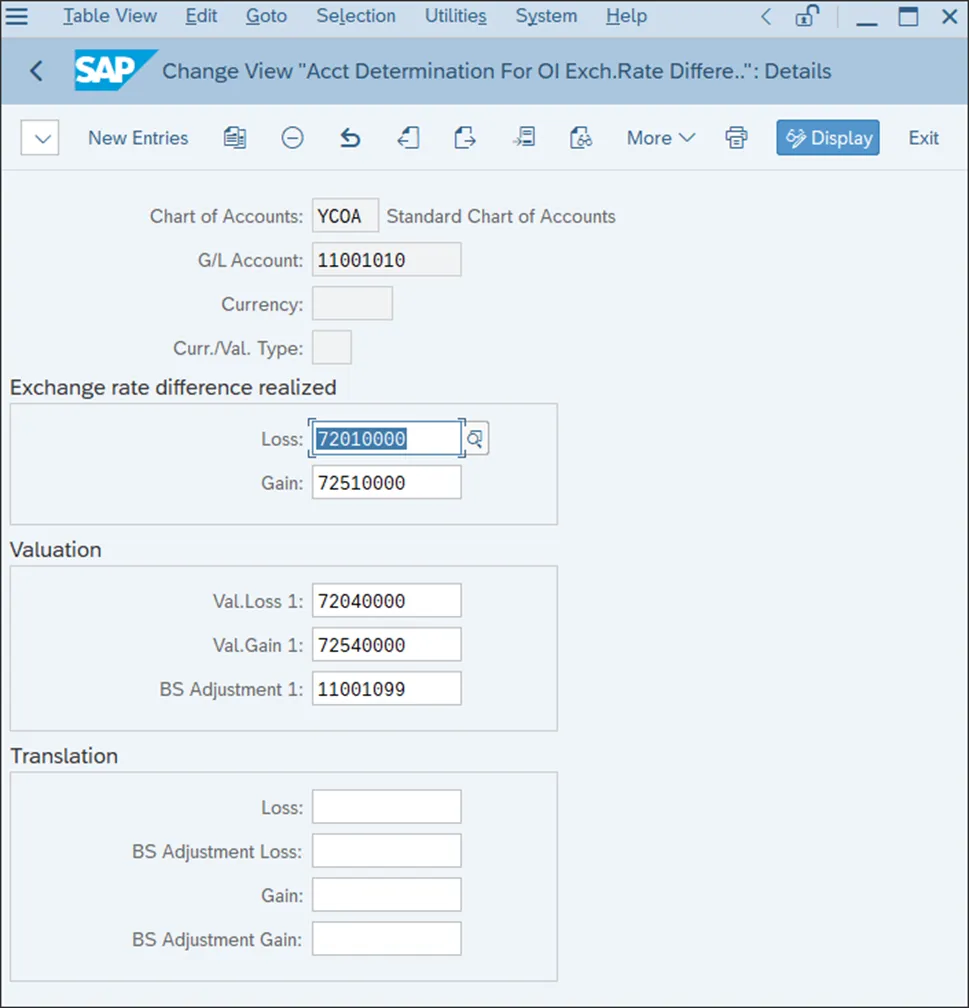The height and width of the screenshot is (1008, 969).
Task: Click the Copy As toolbar icon
Action: (235, 138)
